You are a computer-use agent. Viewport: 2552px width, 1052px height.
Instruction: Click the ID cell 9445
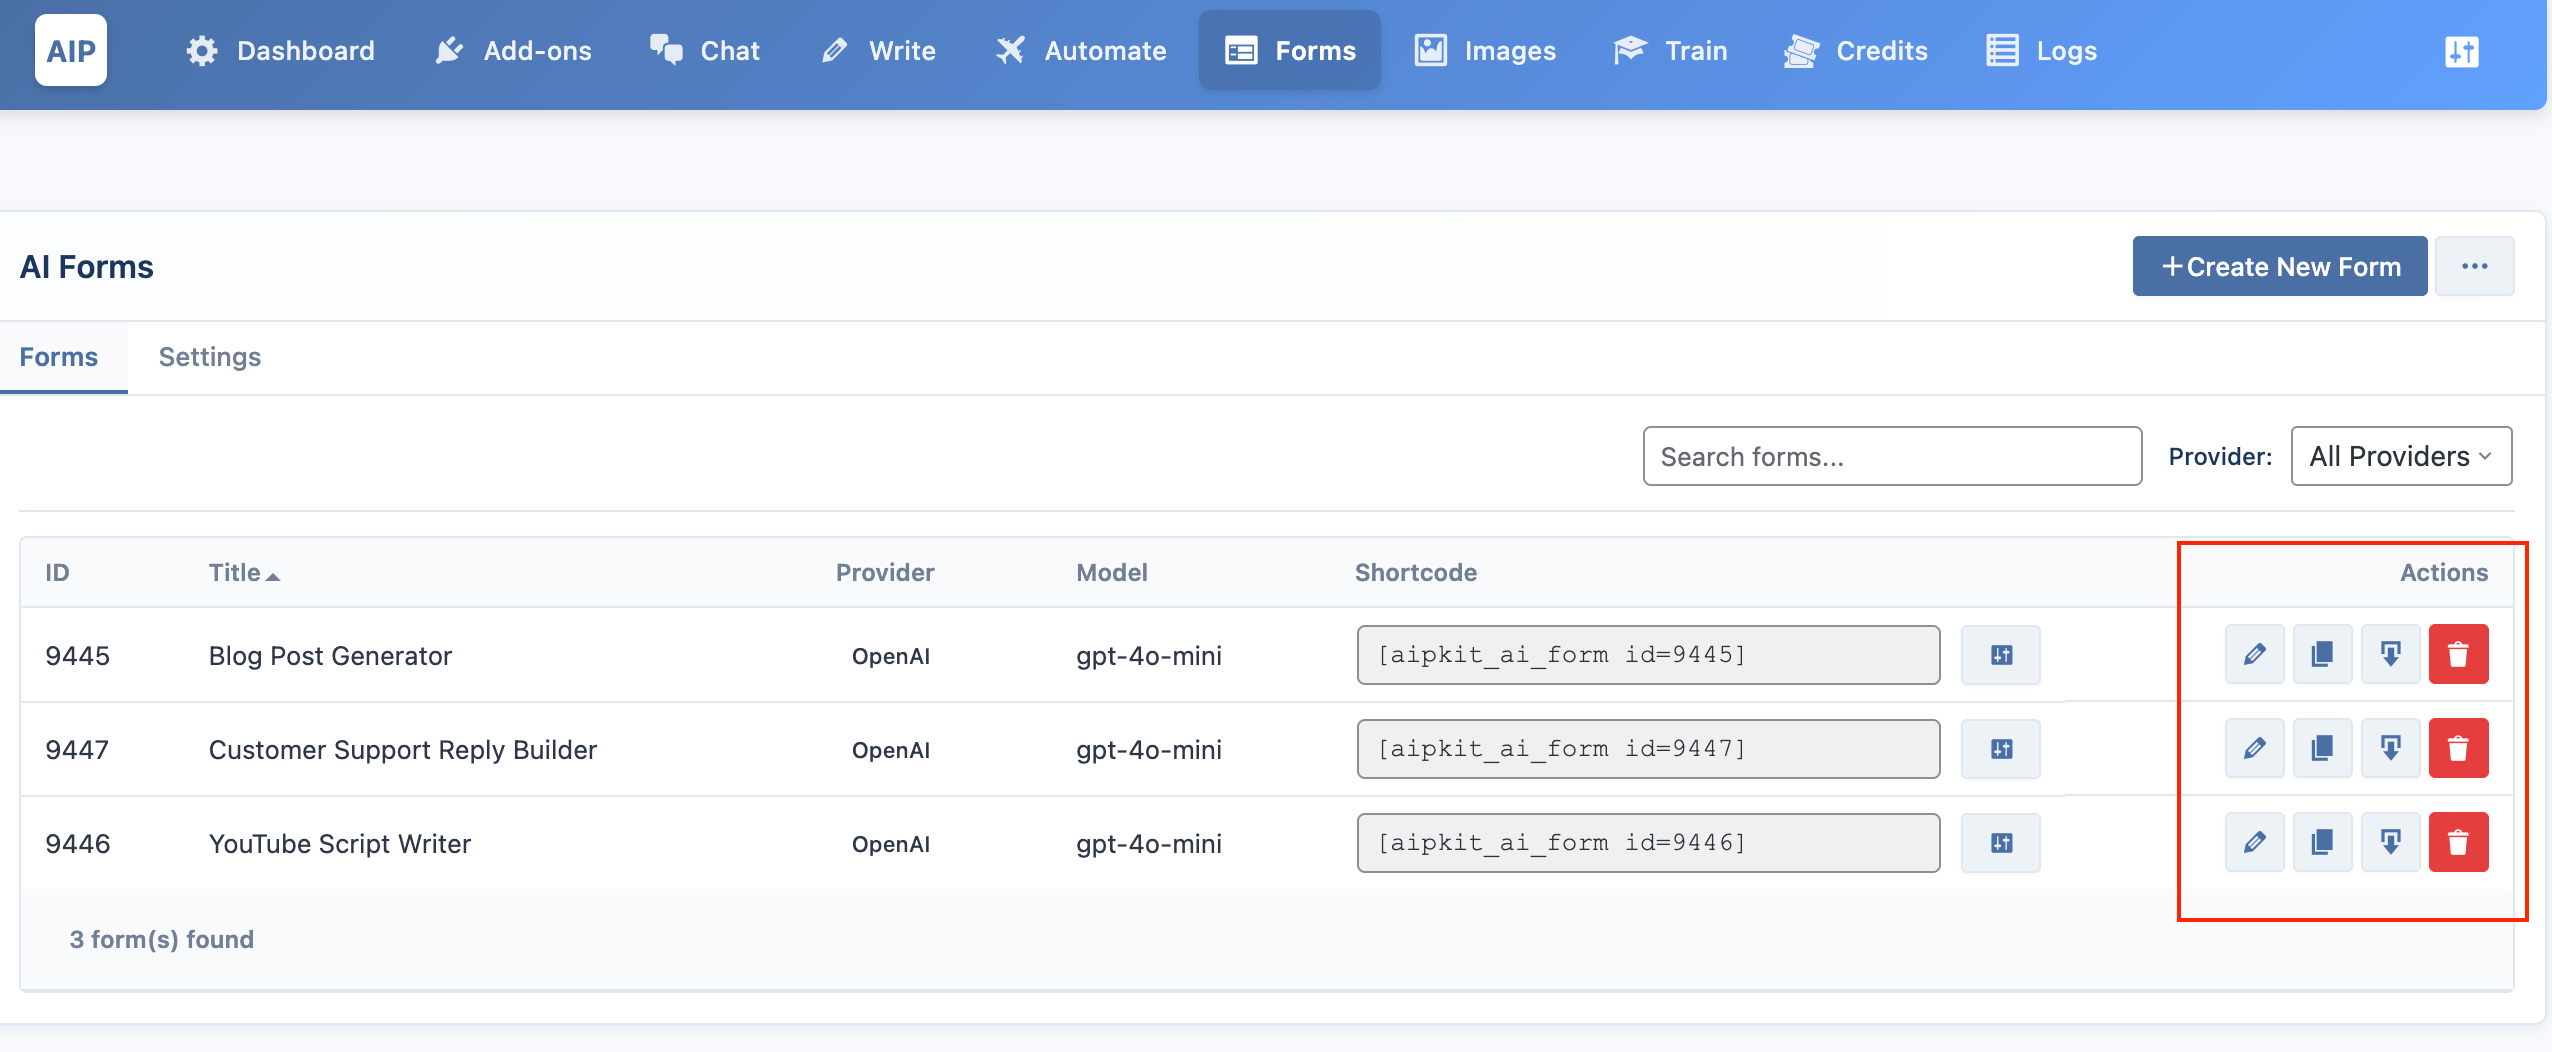[77, 656]
